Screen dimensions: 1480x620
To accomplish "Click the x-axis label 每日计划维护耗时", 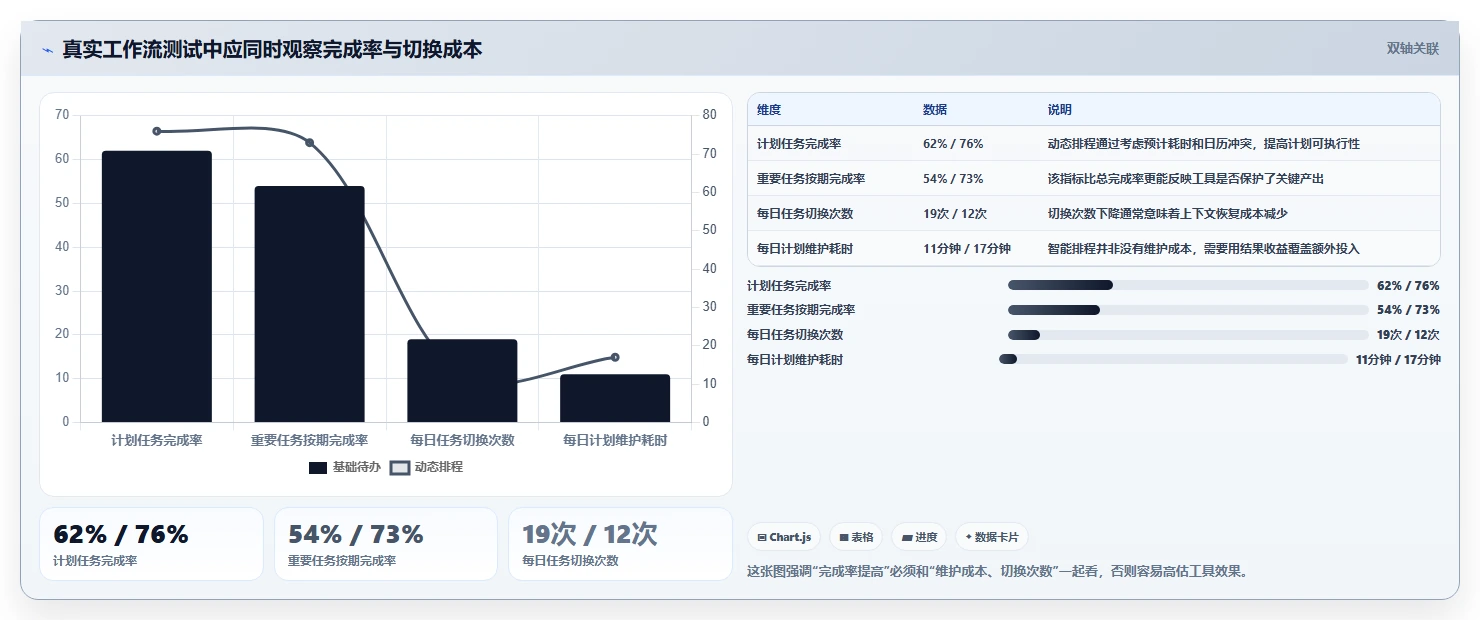I will (x=615, y=440).
